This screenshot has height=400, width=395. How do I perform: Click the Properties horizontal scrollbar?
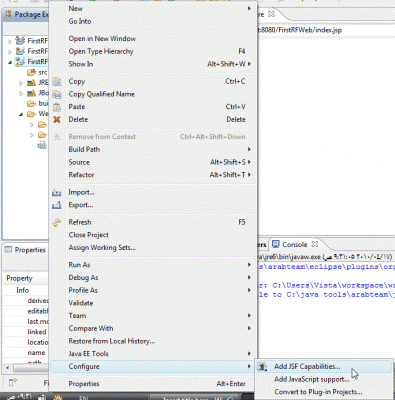(31, 368)
